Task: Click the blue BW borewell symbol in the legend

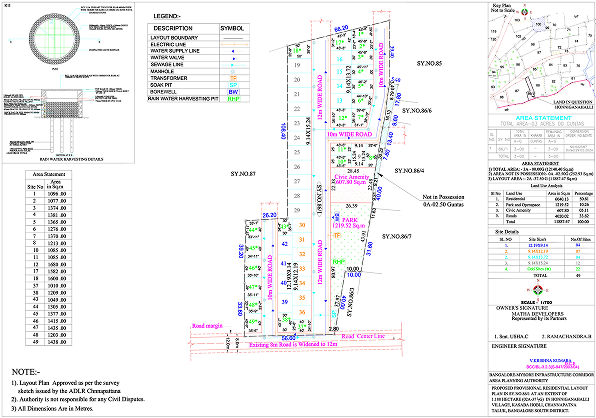Action: point(233,92)
